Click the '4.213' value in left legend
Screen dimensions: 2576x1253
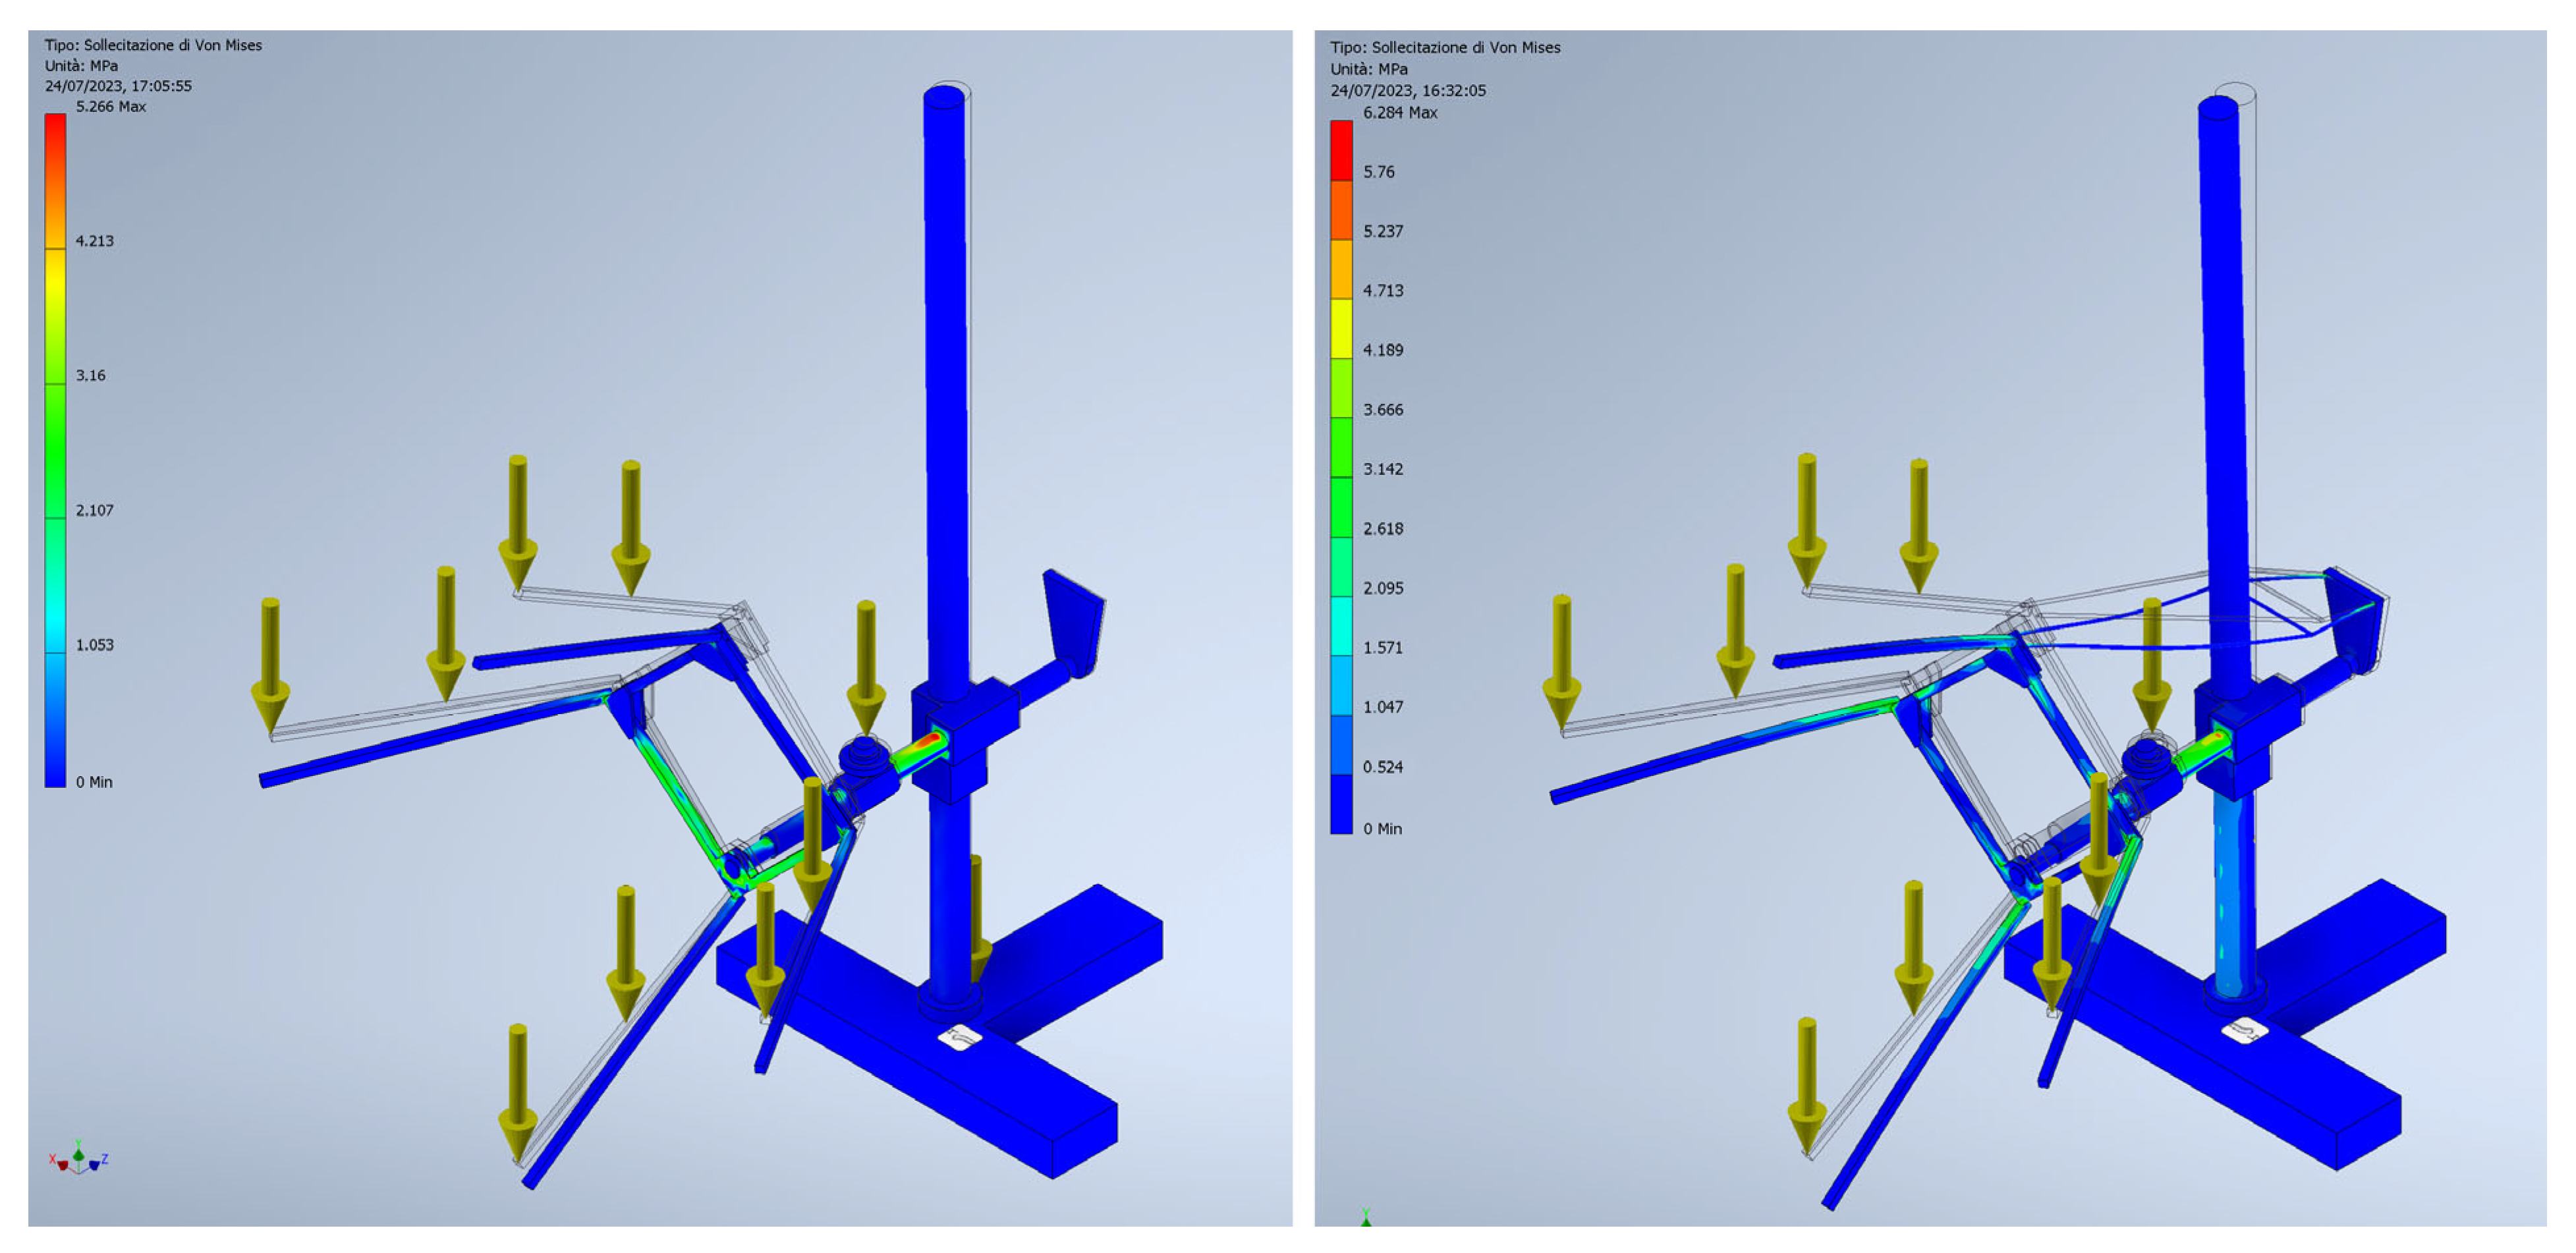coord(95,241)
